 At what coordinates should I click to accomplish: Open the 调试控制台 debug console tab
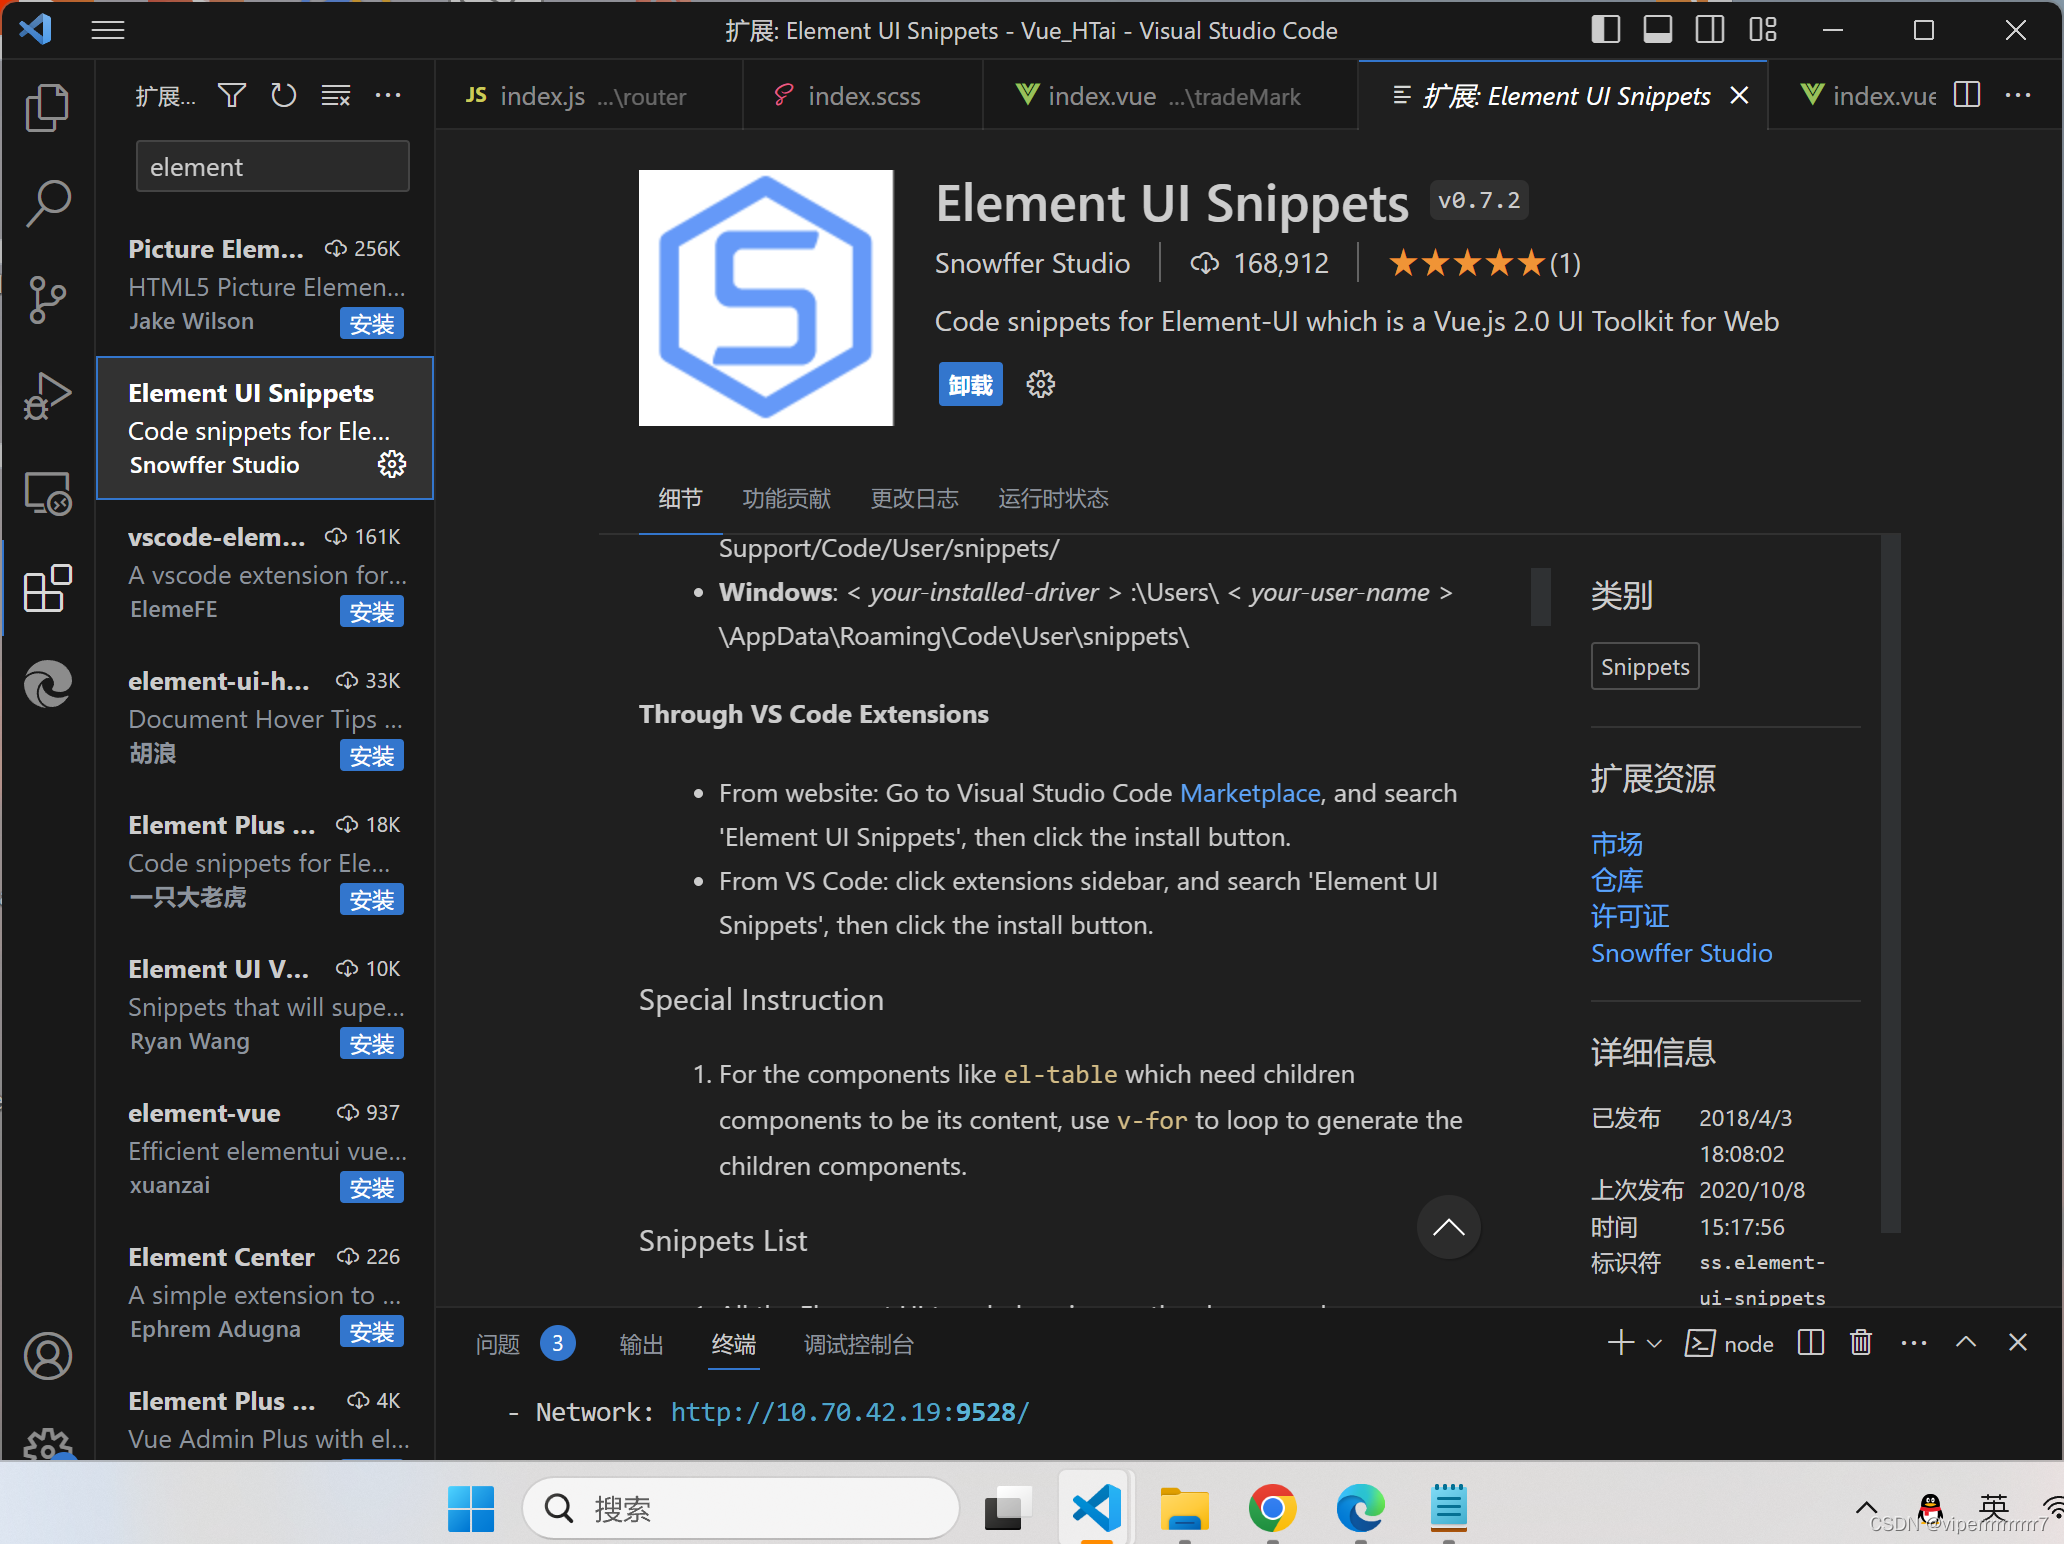click(859, 1344)
